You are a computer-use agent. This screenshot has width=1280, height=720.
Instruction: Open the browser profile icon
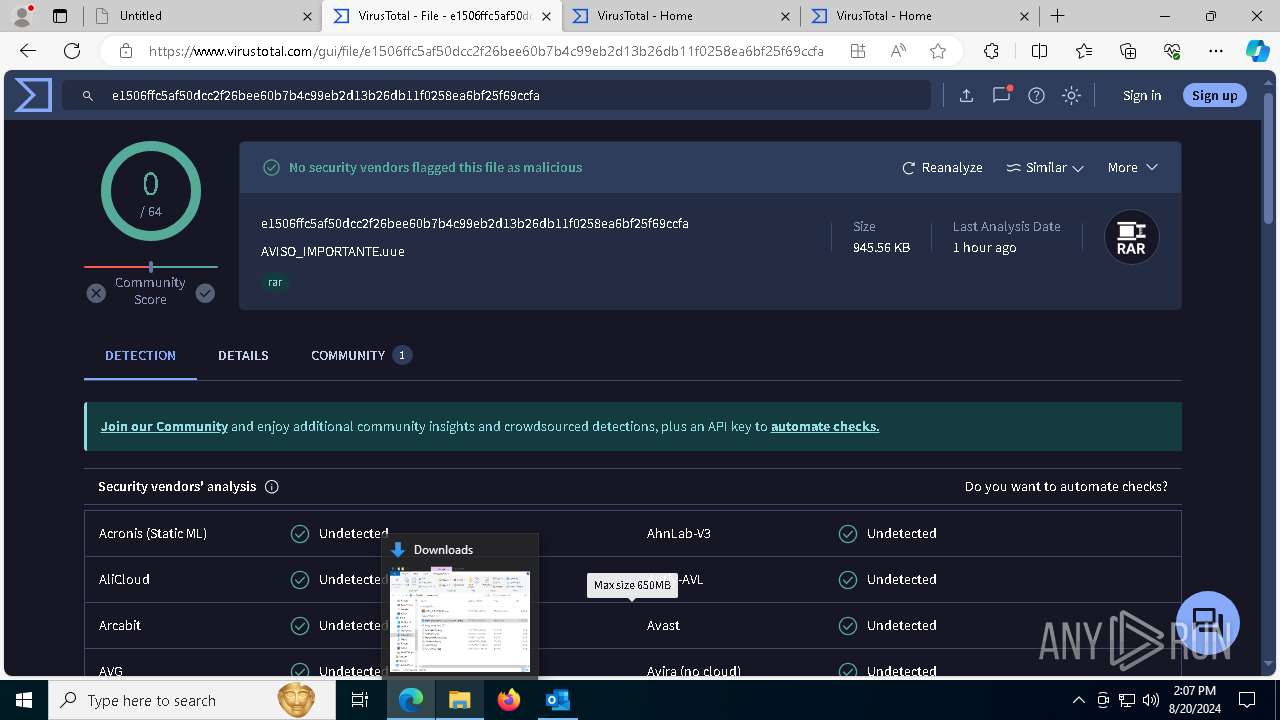tap(22, 16)
